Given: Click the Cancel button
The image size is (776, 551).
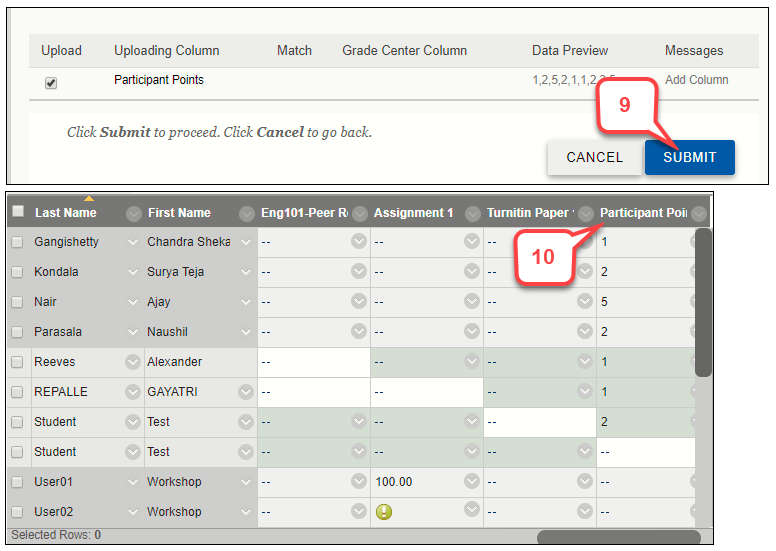Looking at the screenshot, I should pyautogui.click(x=594, y=157).
